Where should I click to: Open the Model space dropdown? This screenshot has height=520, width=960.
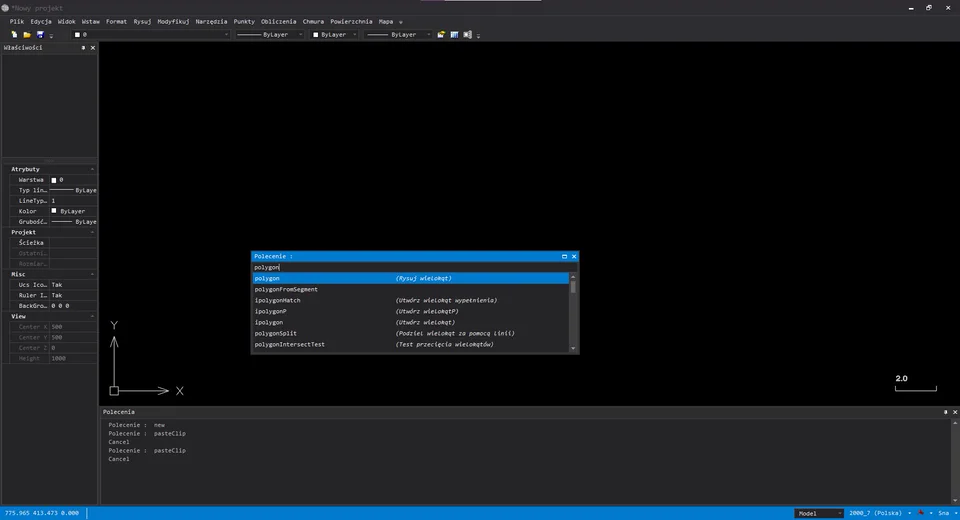point(819,513)
